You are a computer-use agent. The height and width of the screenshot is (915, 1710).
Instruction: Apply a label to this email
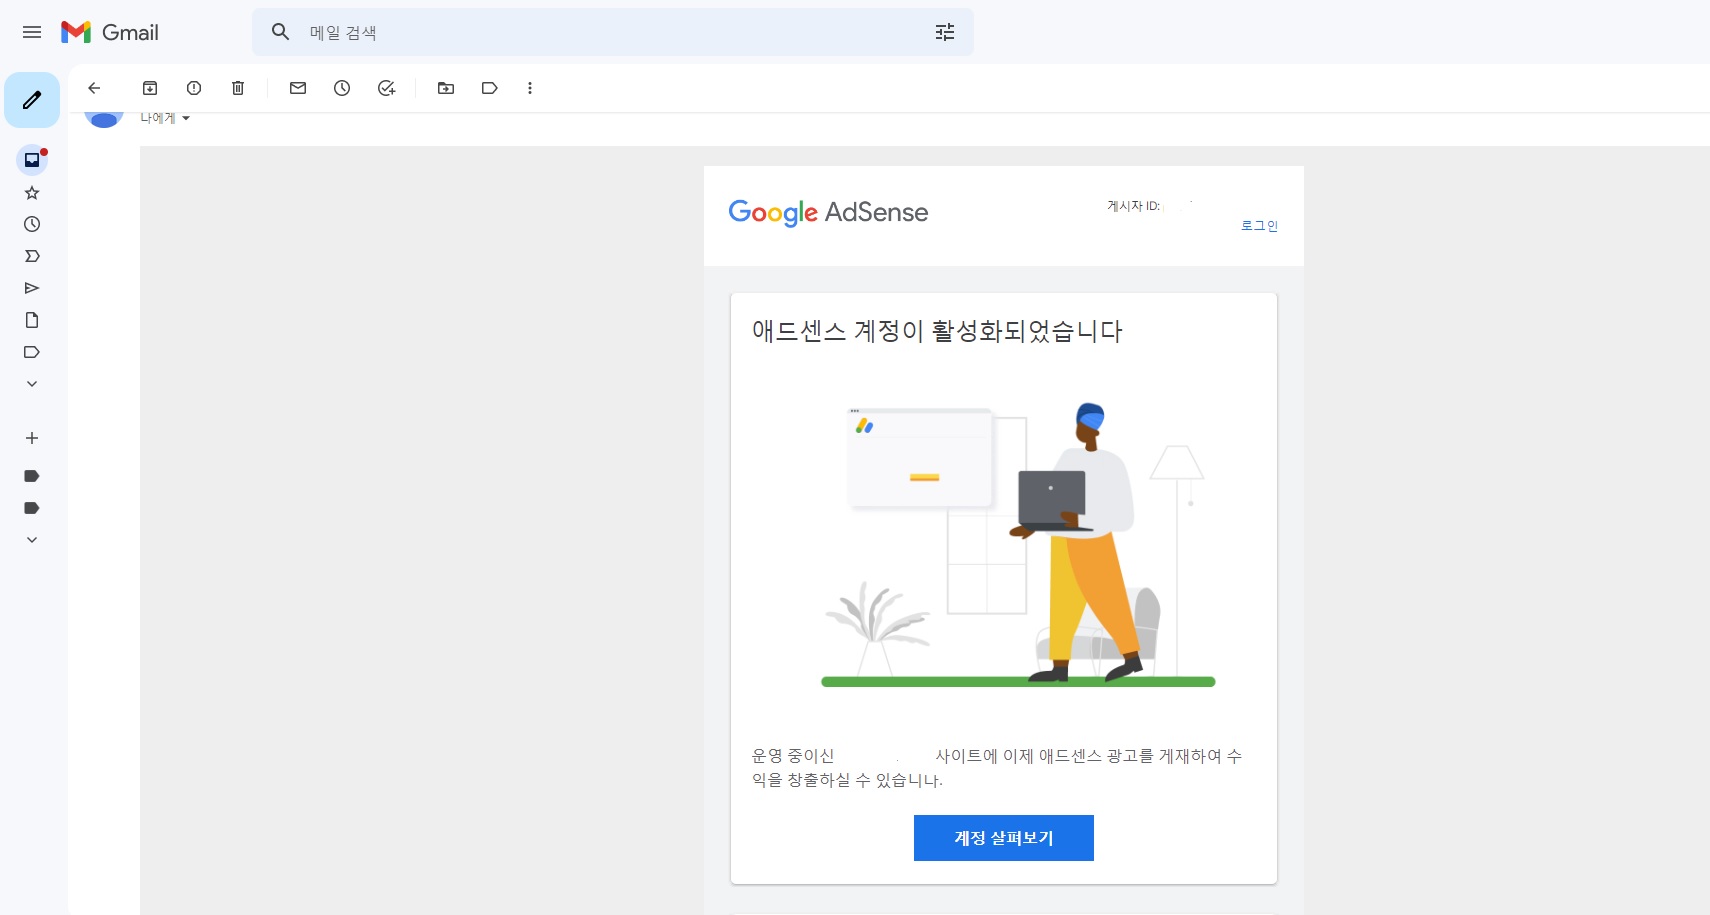pyautogui.click(x=490, y=88)
